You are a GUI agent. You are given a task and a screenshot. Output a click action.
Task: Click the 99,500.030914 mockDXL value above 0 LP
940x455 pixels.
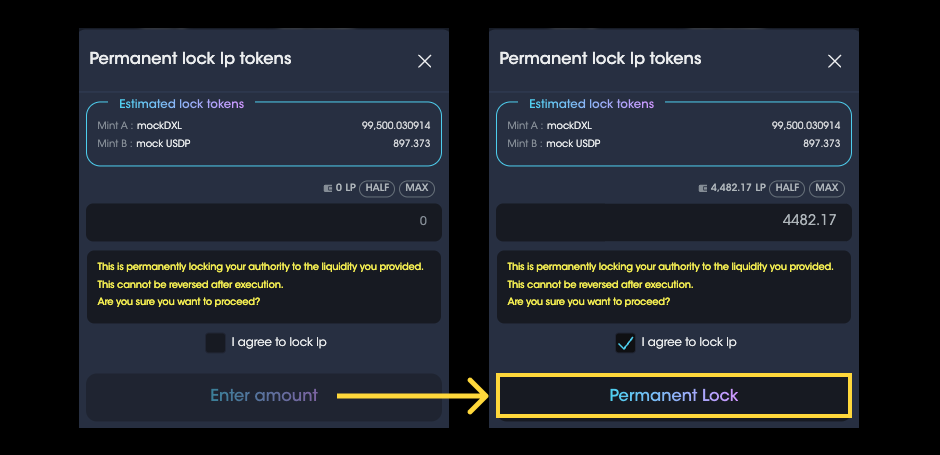pos(396,126)
